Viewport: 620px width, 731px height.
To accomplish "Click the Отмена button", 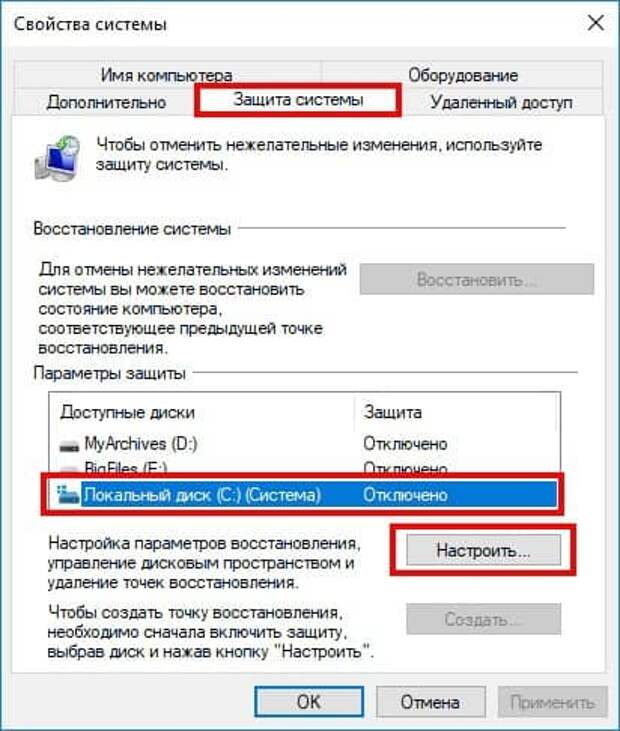I will point(430,702).
